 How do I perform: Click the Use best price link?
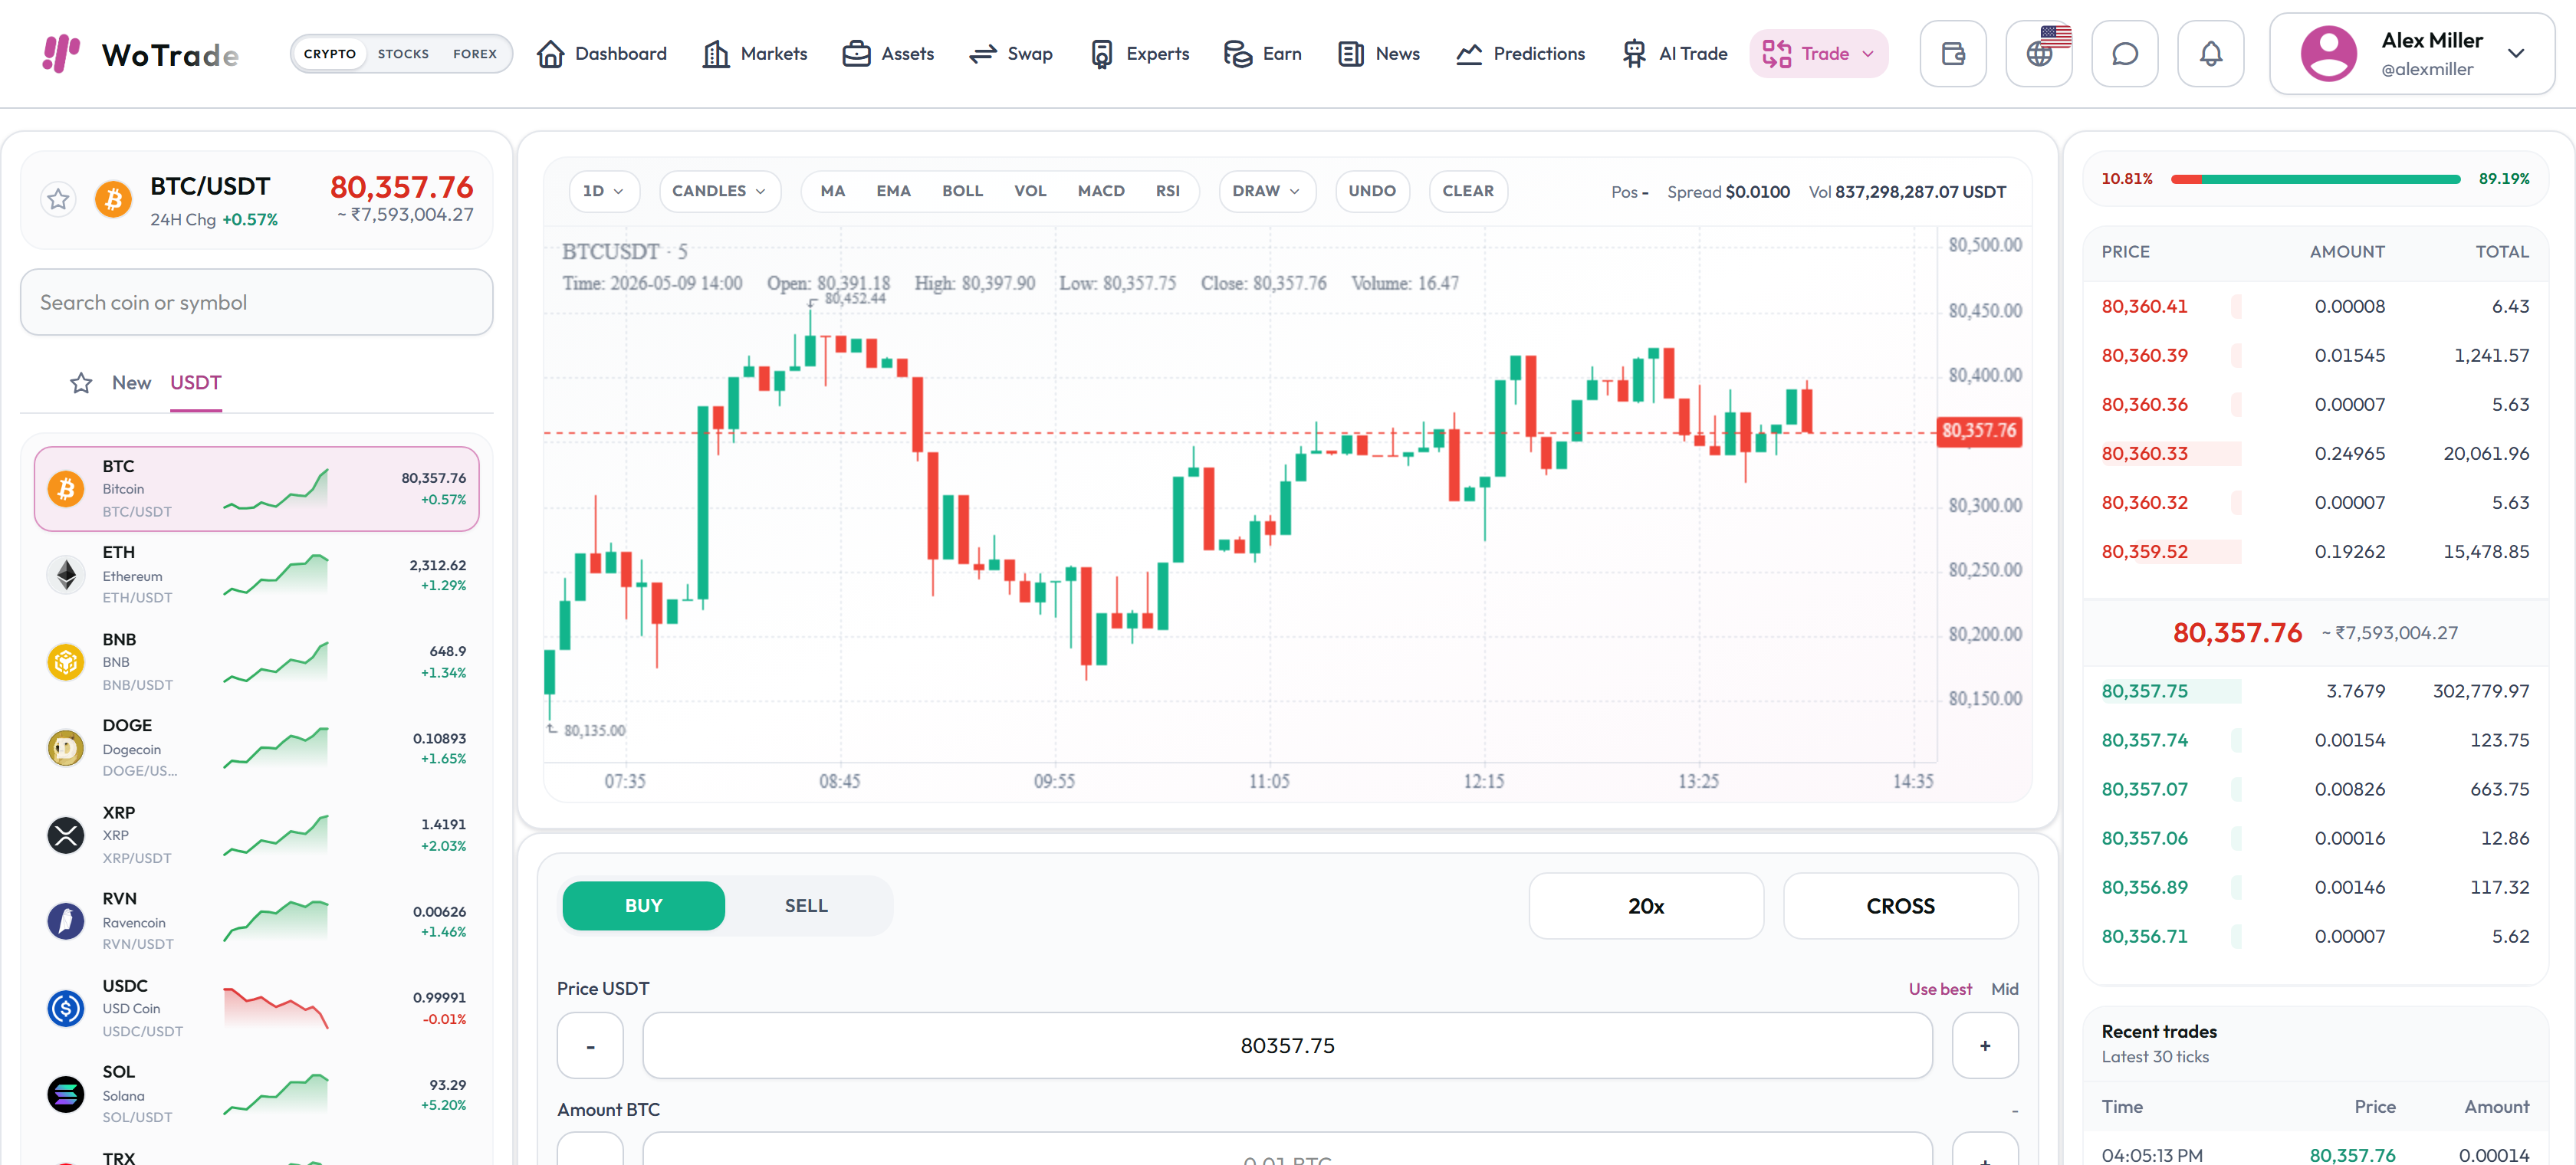(x=1940, y=989)
